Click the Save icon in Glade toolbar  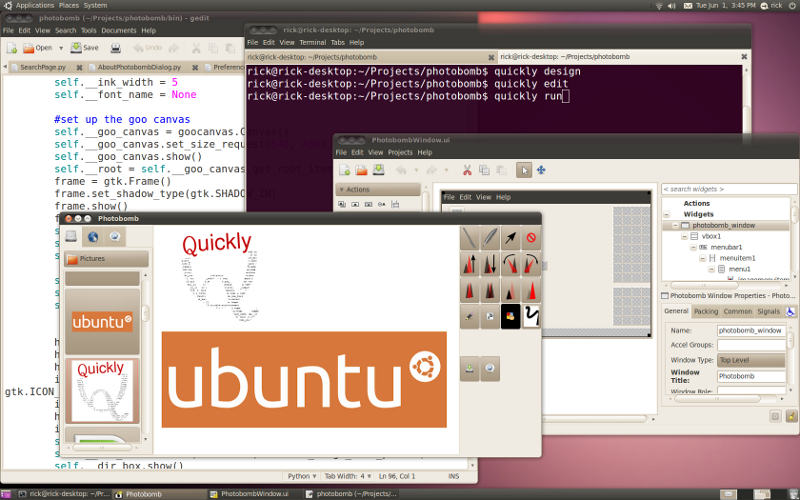pos(379,170)
